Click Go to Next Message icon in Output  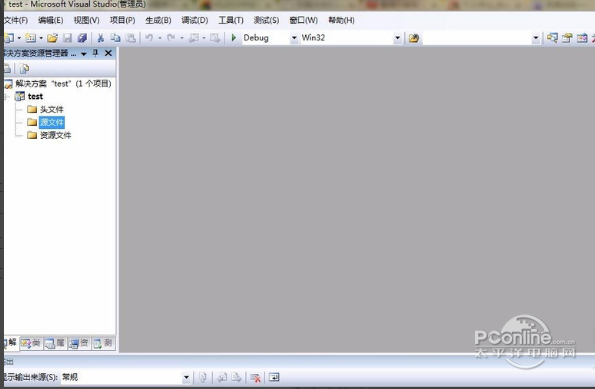tap(236, 377)
